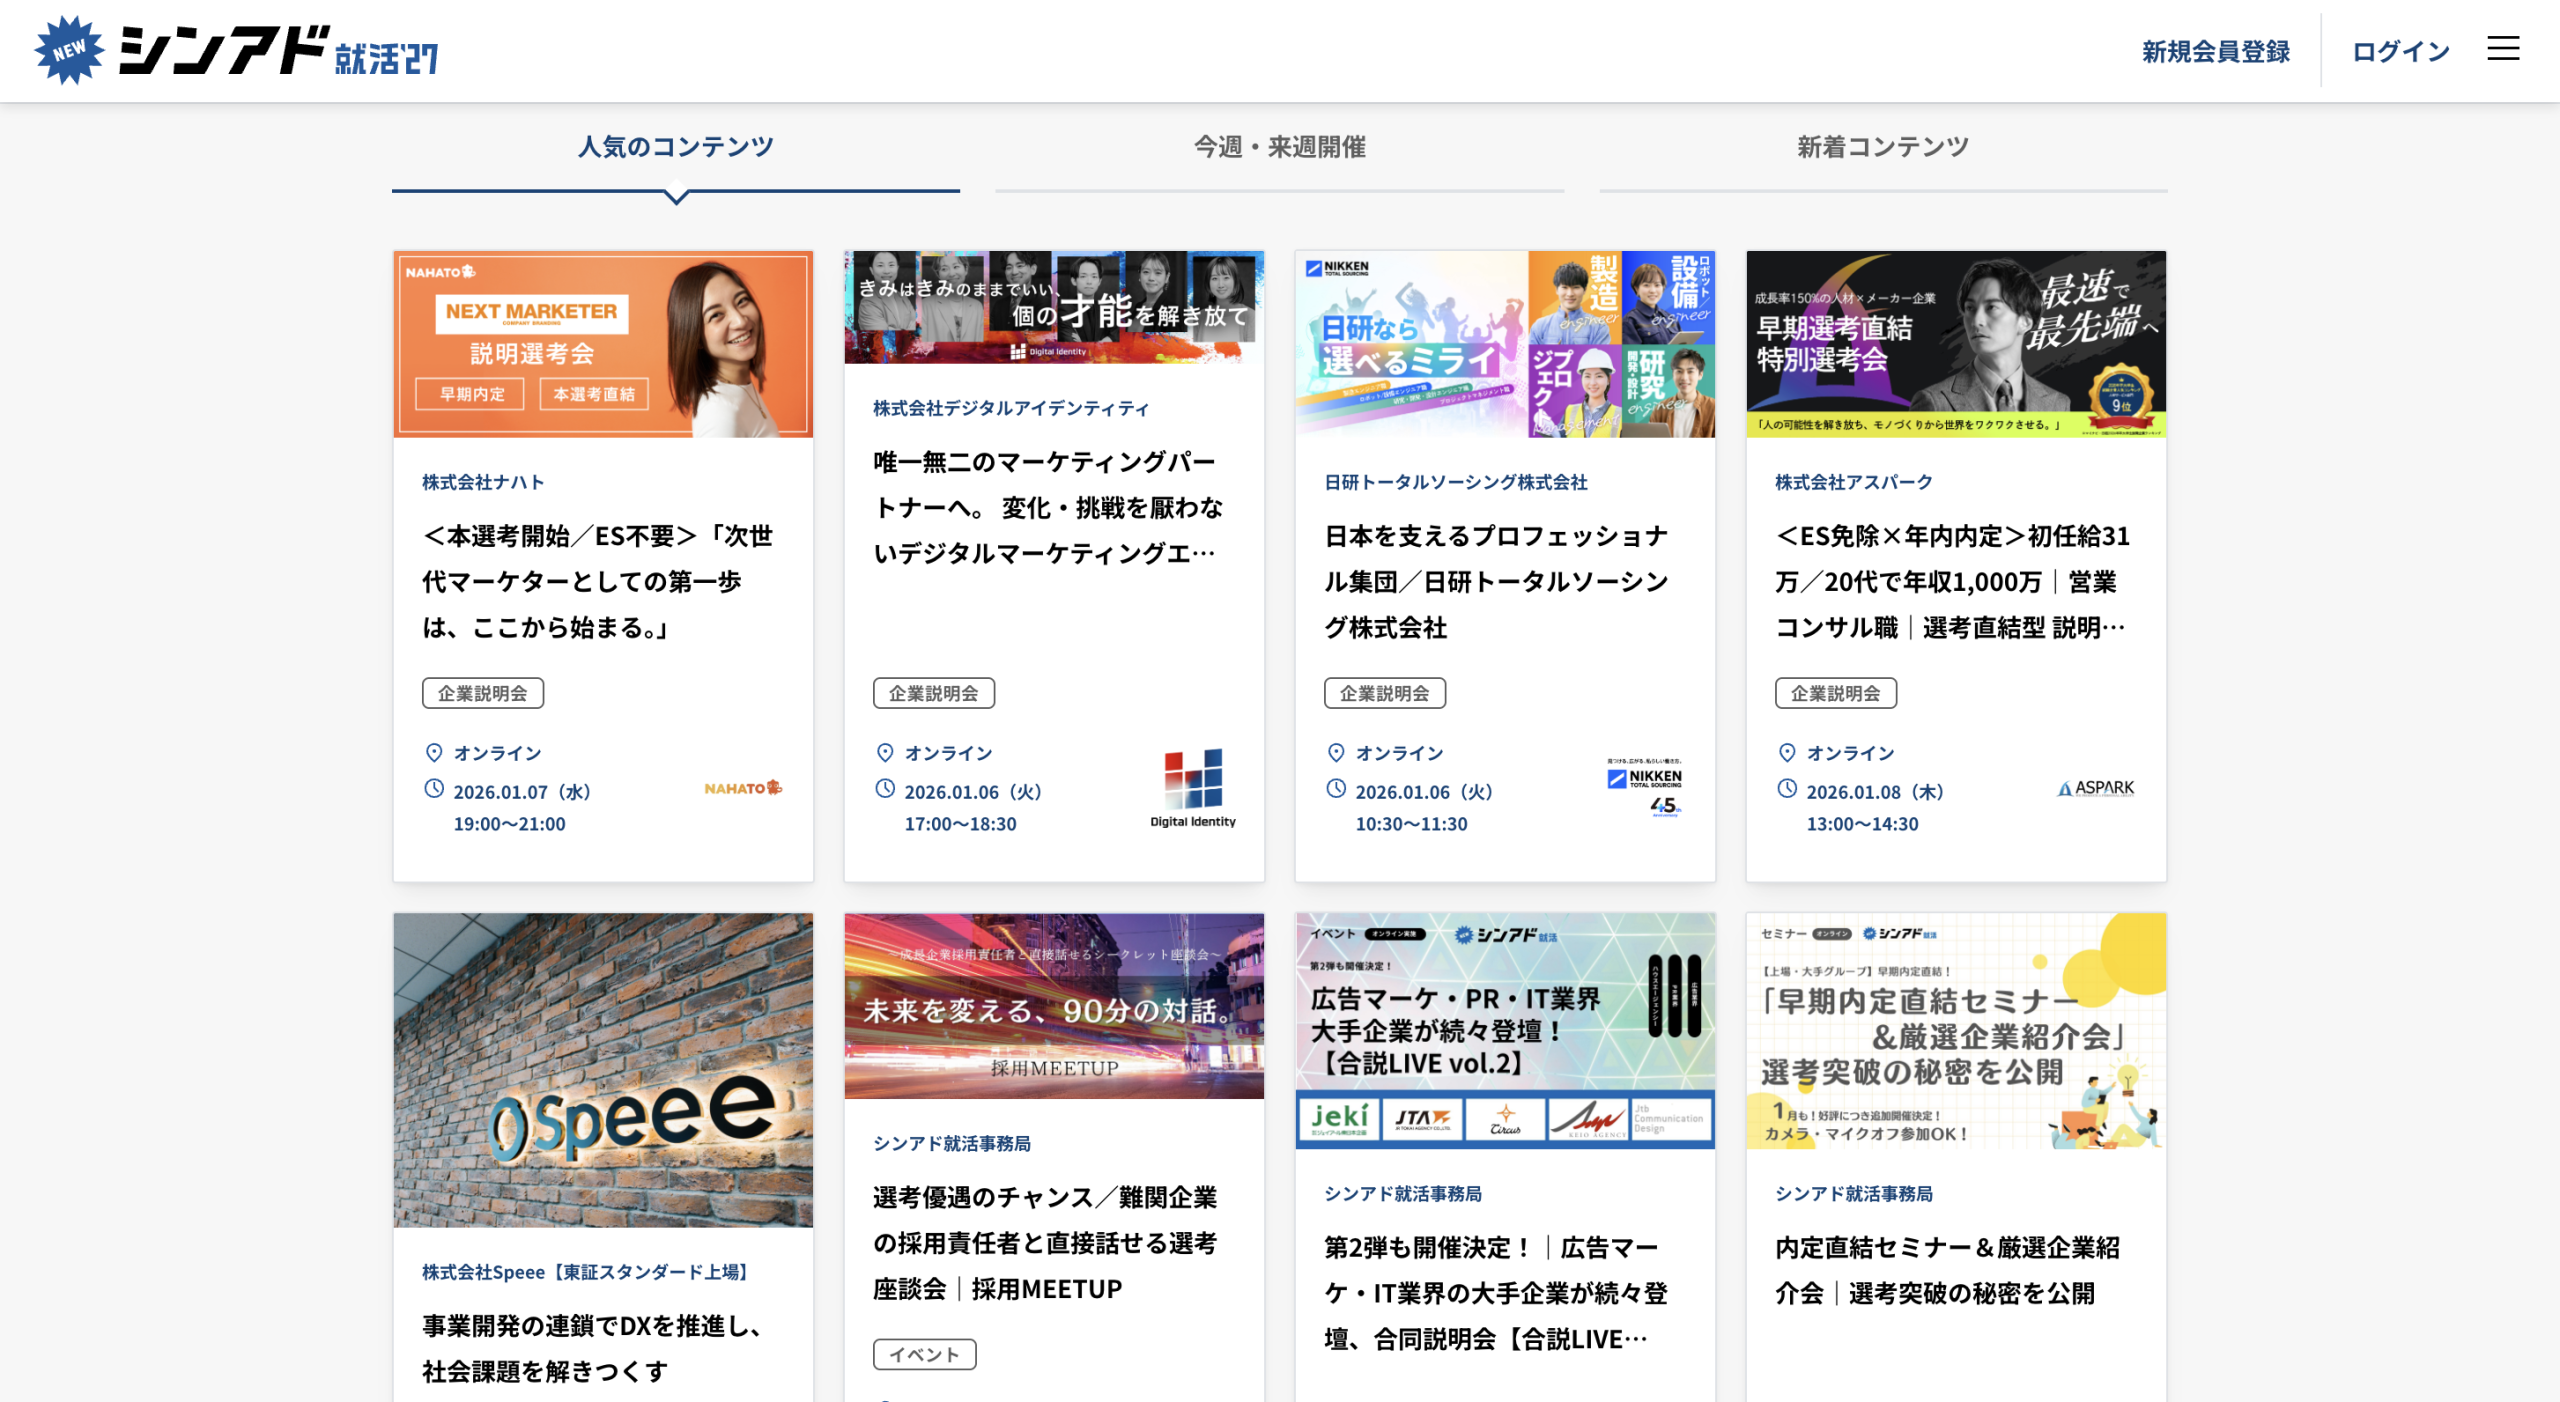Click the Digital Identity company logo
This screenshot has height=1402, width=2560.
[1192, 789]
